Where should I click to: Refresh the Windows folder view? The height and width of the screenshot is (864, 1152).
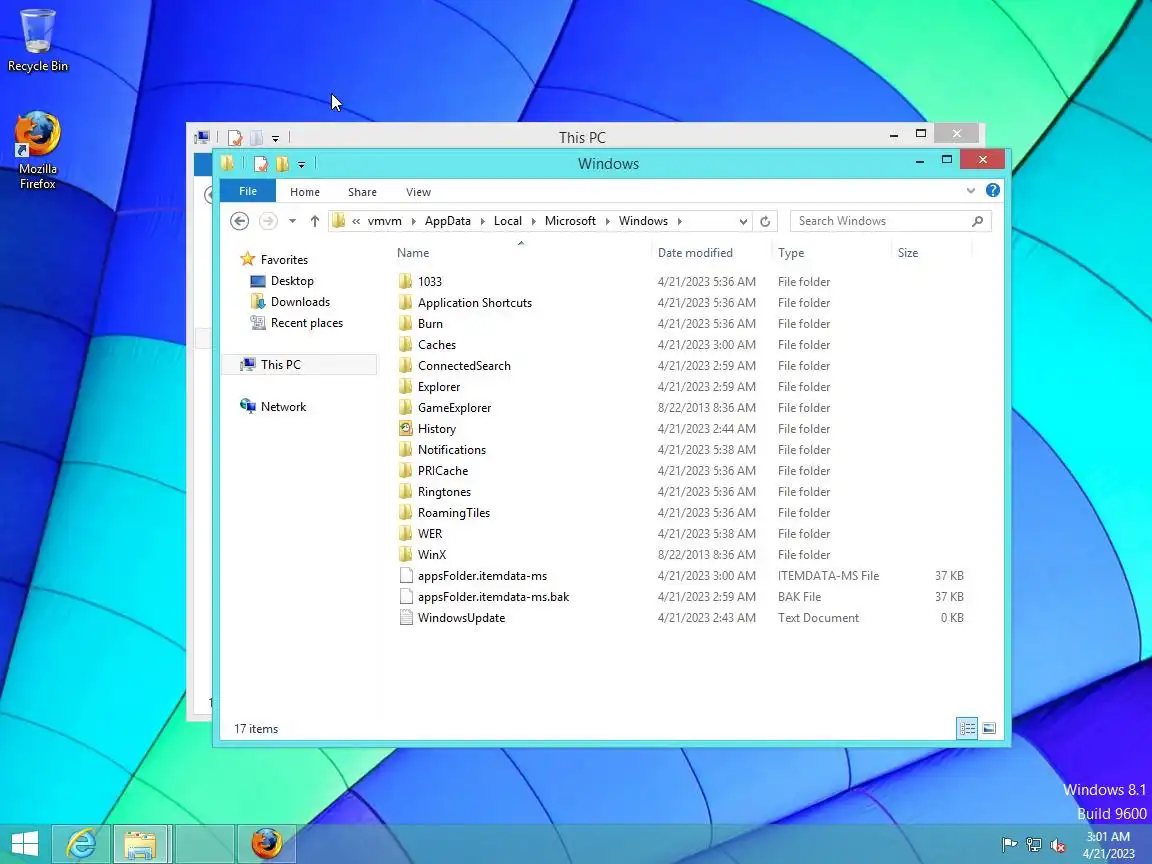(765, 221)
